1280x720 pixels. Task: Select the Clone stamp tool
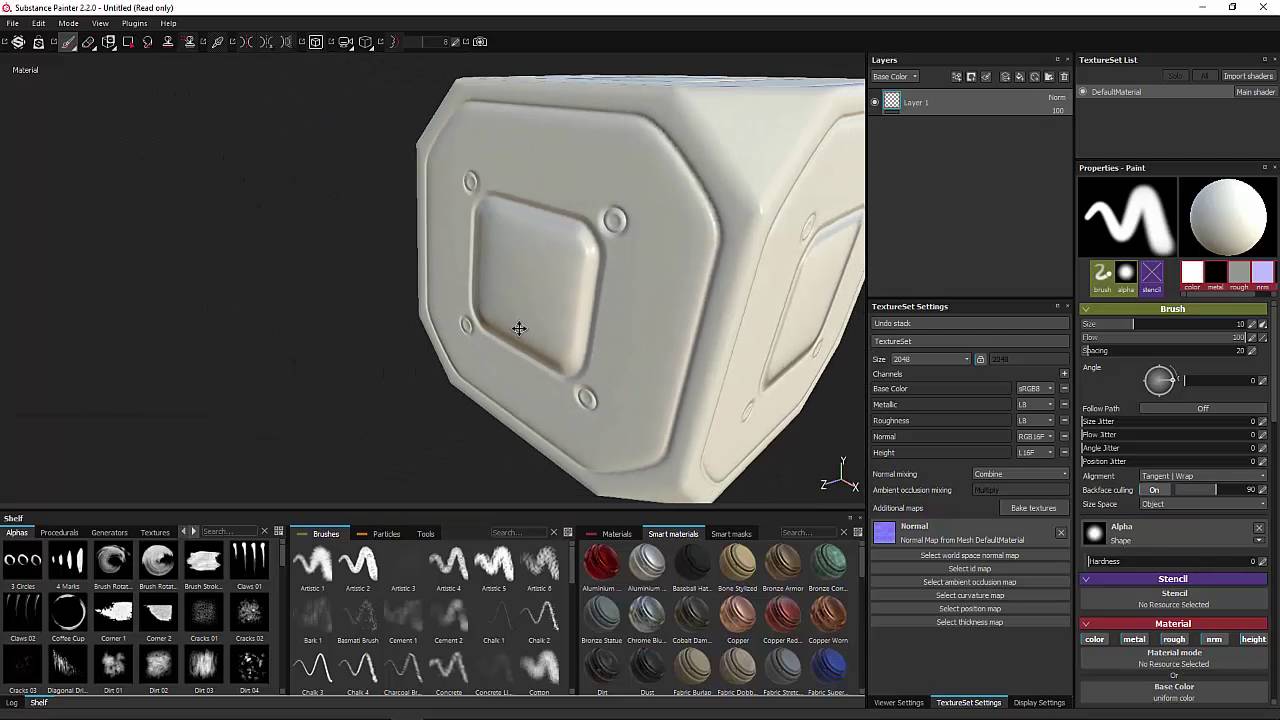pyautogui.click(x=167, y=42)
